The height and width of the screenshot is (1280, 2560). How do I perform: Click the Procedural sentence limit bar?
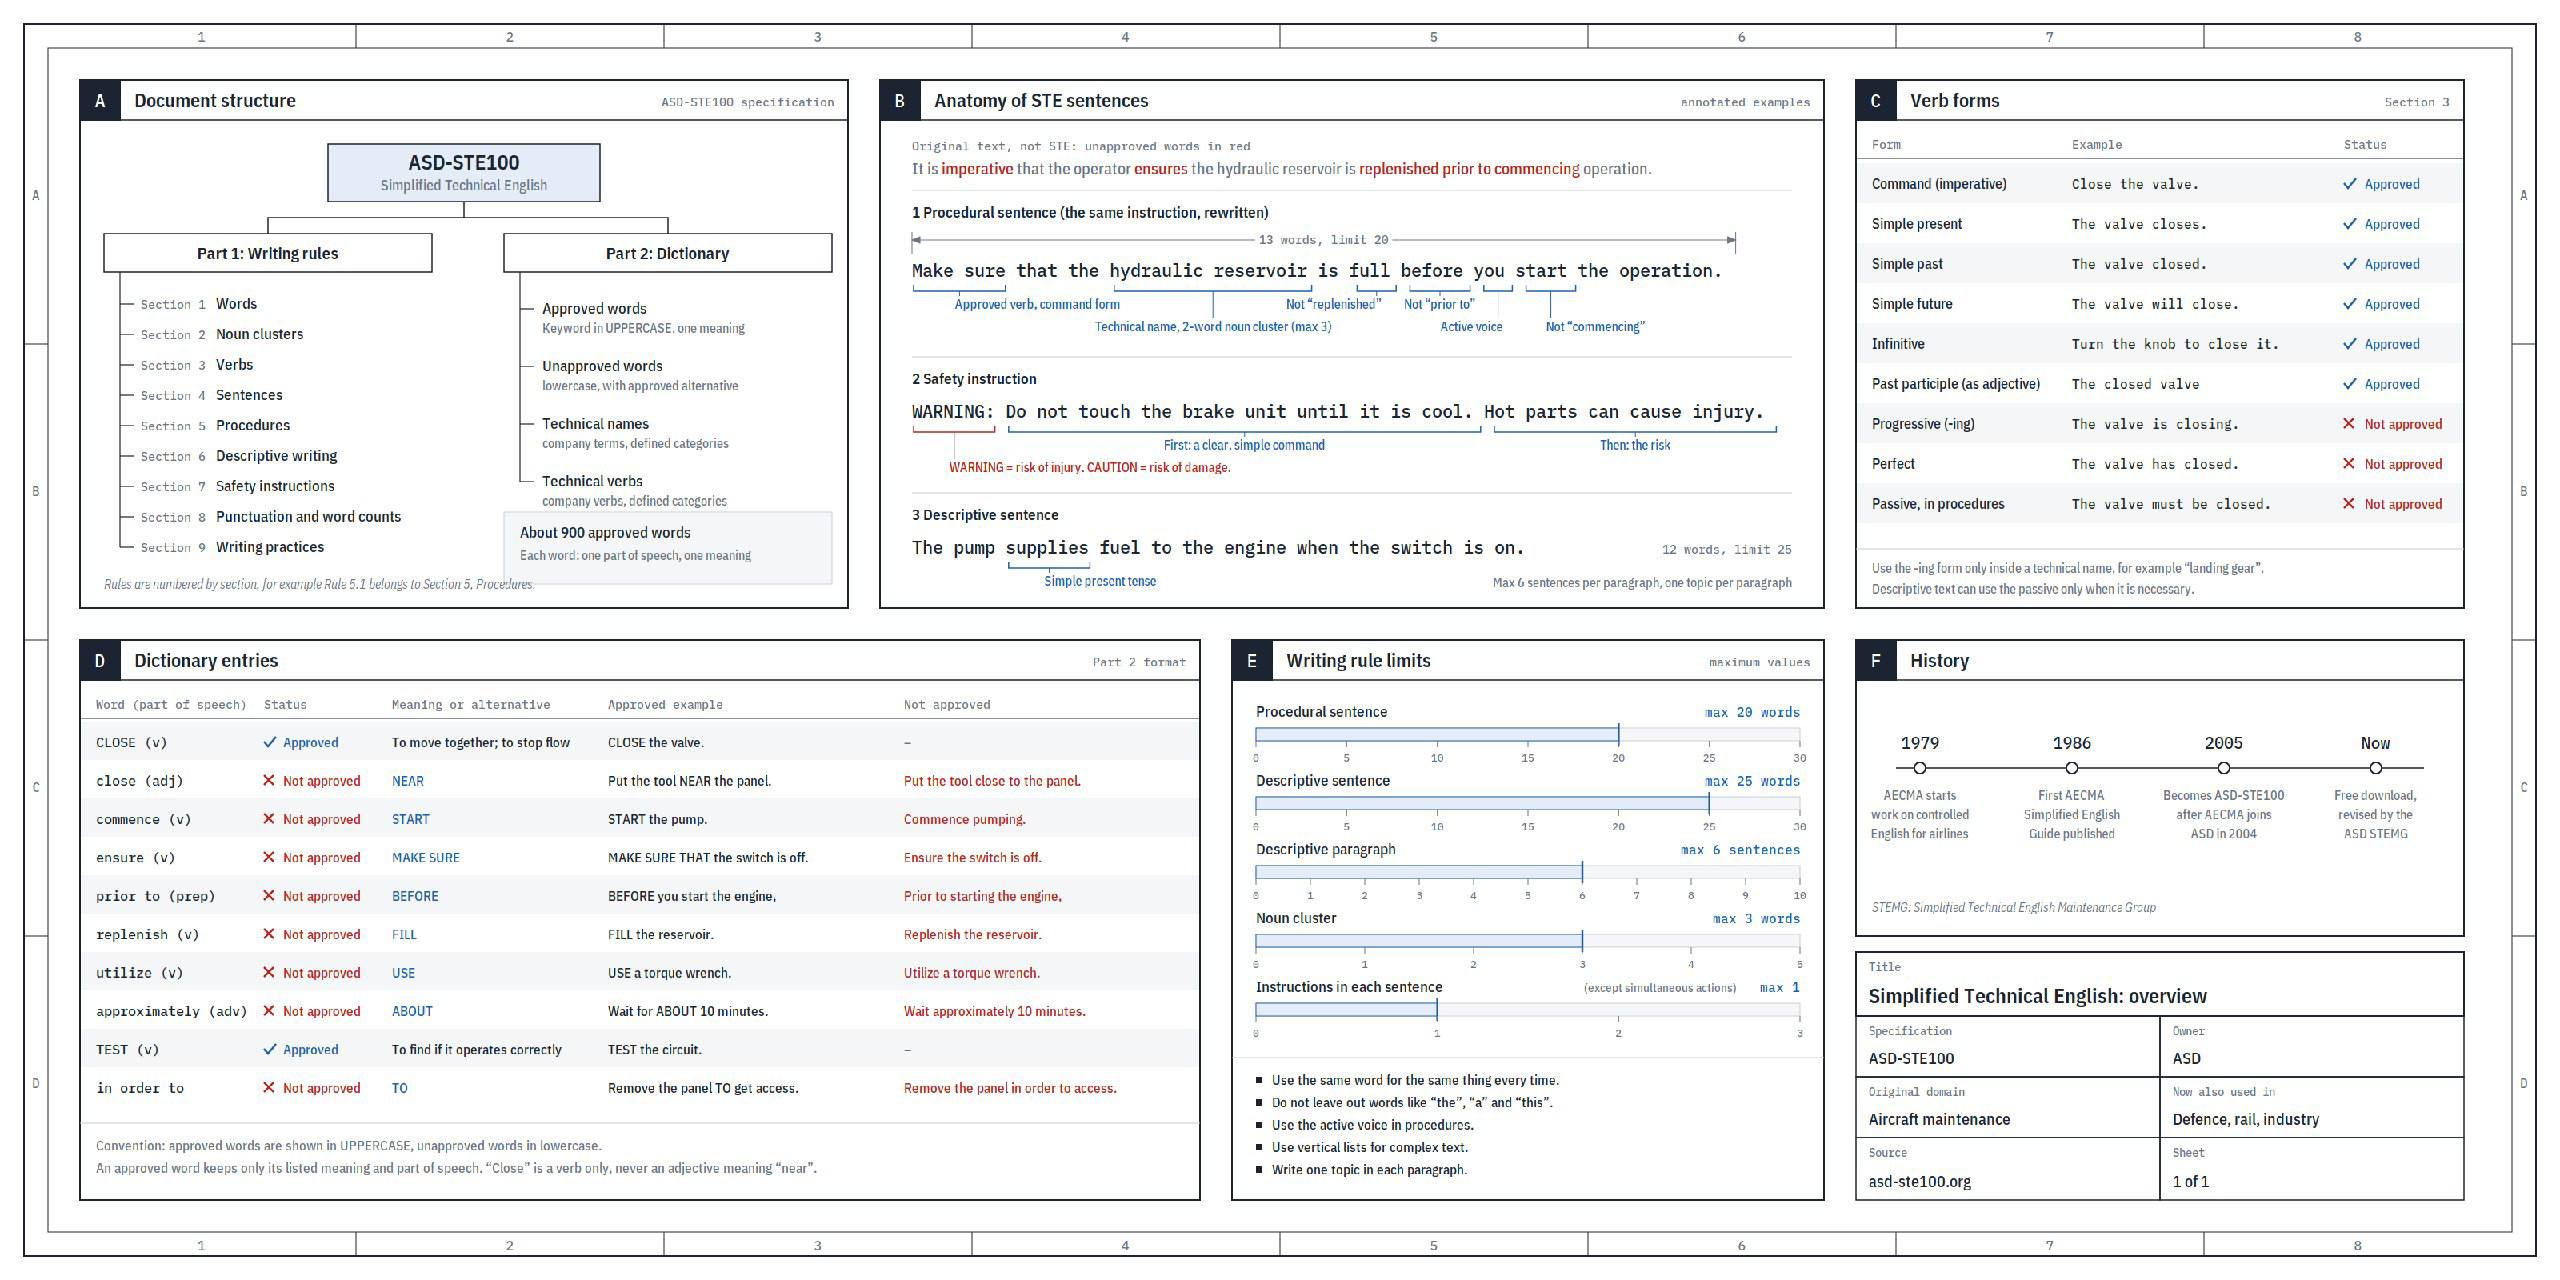click(x=1528, y=735)
